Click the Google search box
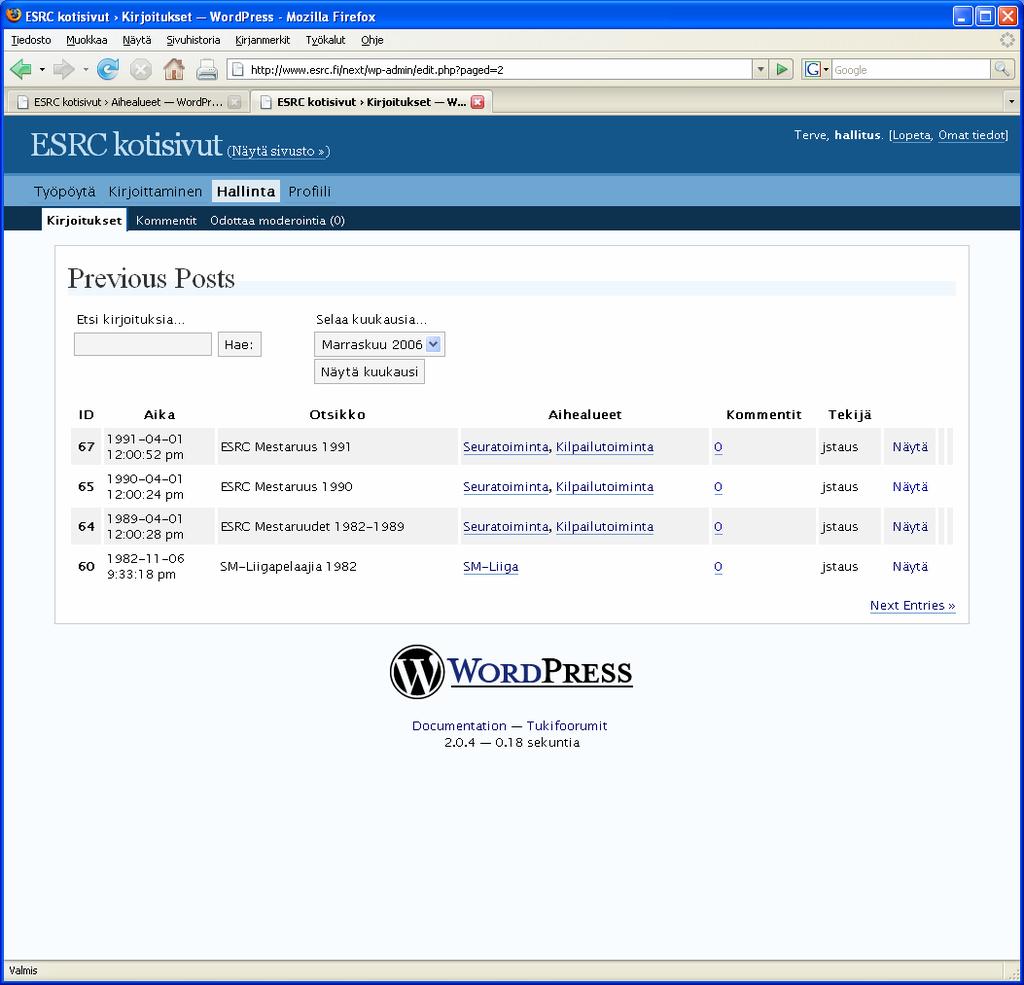Screen dimensions: 1024x985 click(910, 69)
